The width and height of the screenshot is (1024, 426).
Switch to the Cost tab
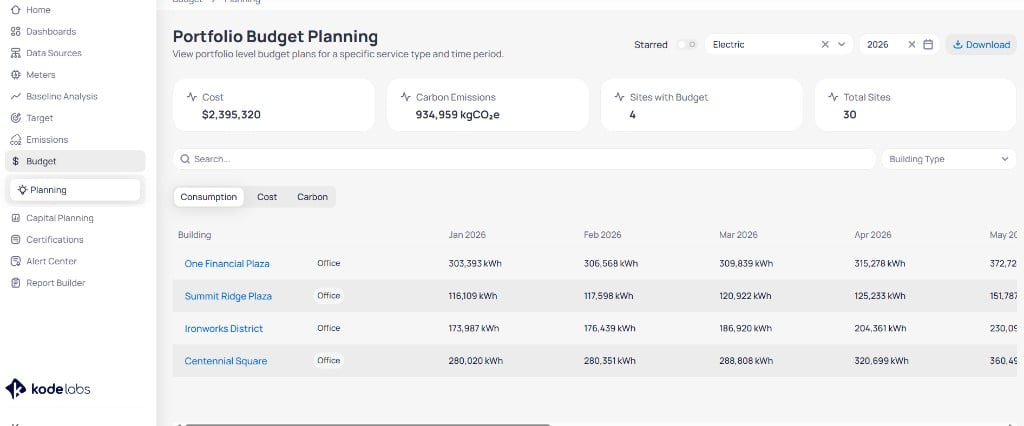pos(267,197)
